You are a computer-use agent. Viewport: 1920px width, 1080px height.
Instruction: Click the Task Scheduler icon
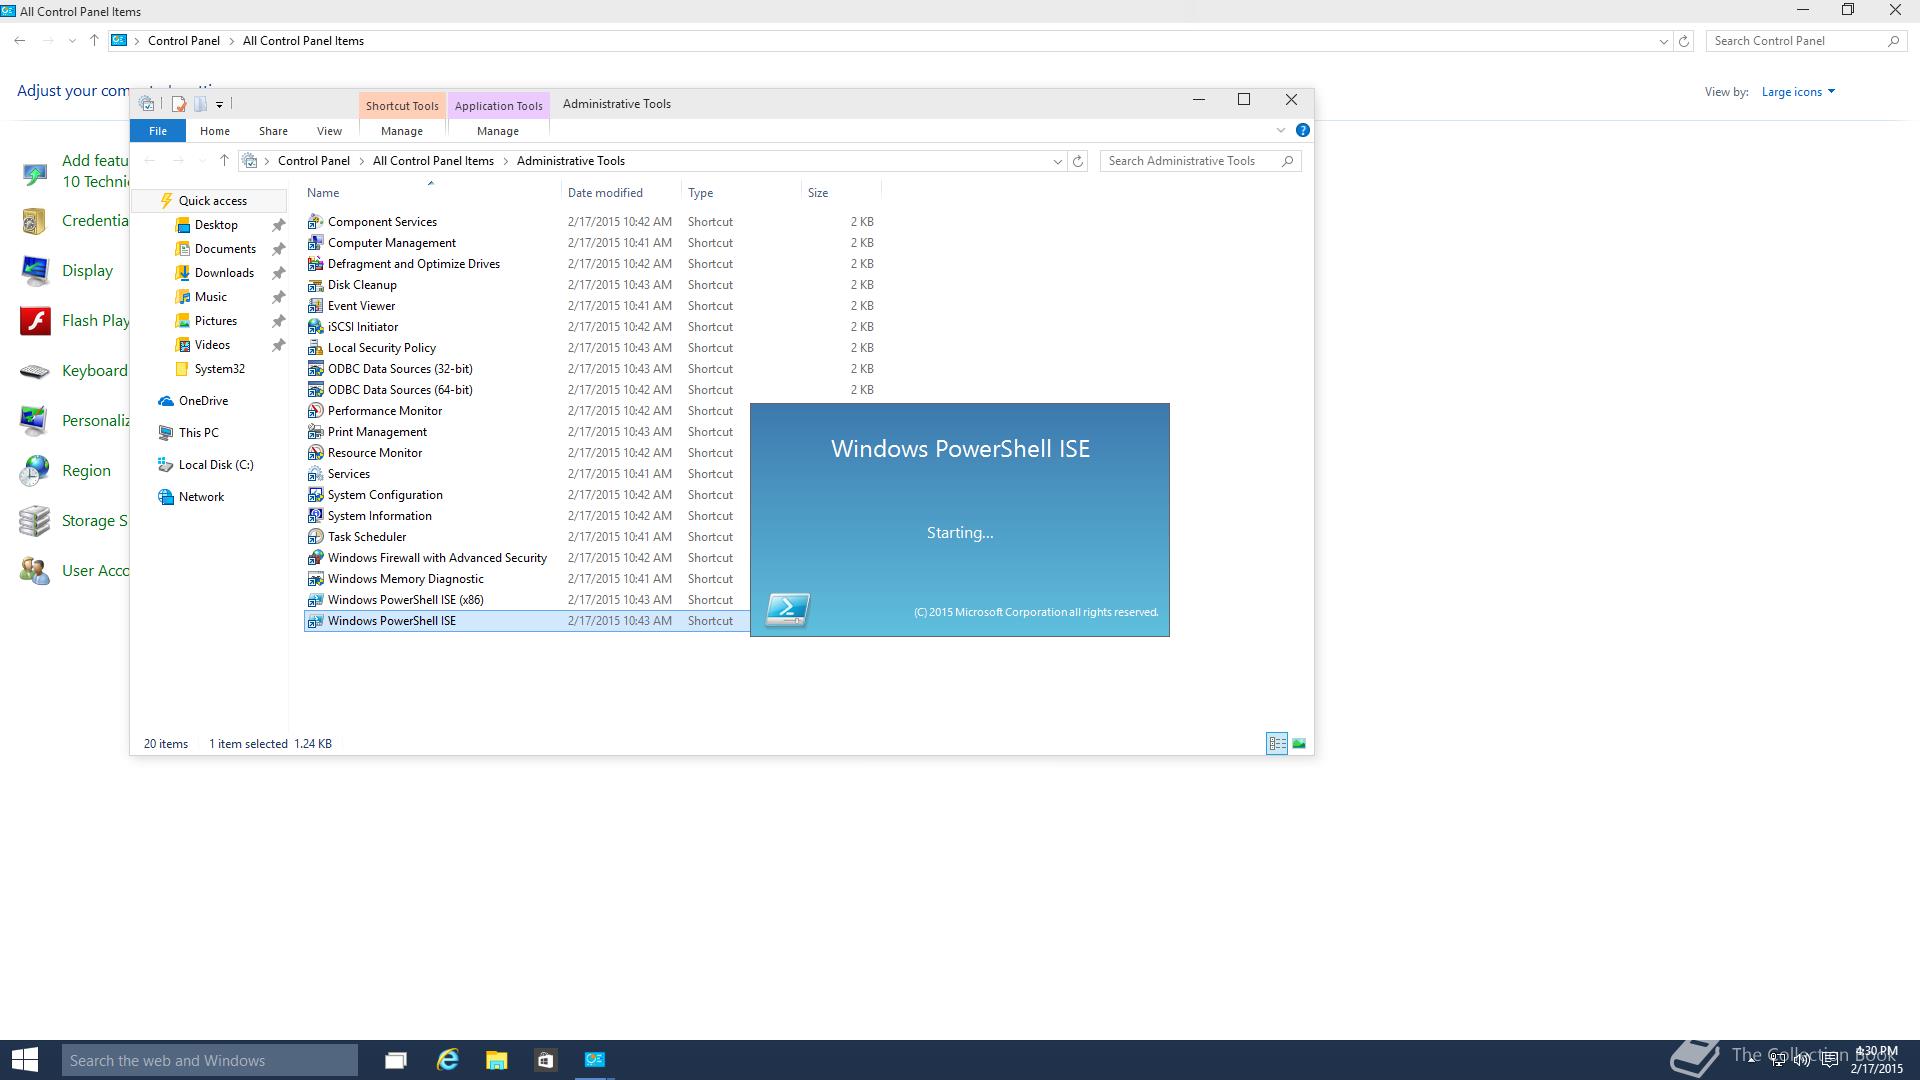point(315,537)
